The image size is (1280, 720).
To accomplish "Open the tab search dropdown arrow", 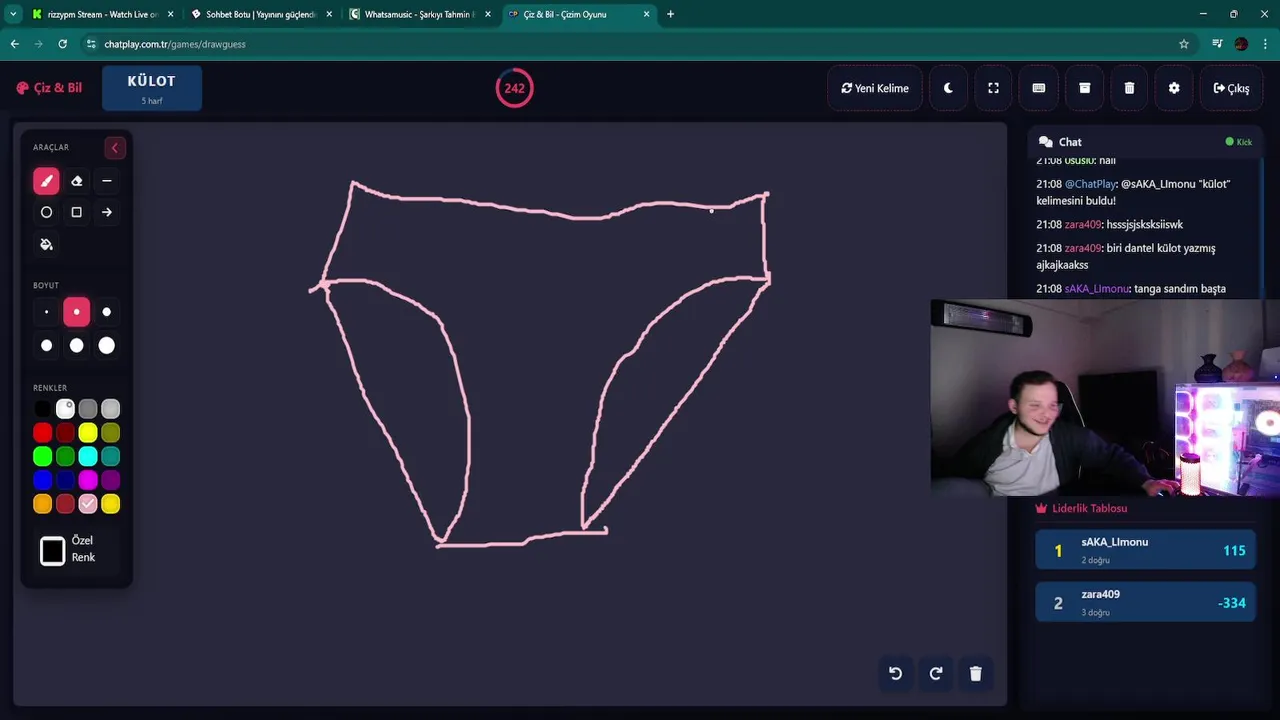I will coord(13,14).
